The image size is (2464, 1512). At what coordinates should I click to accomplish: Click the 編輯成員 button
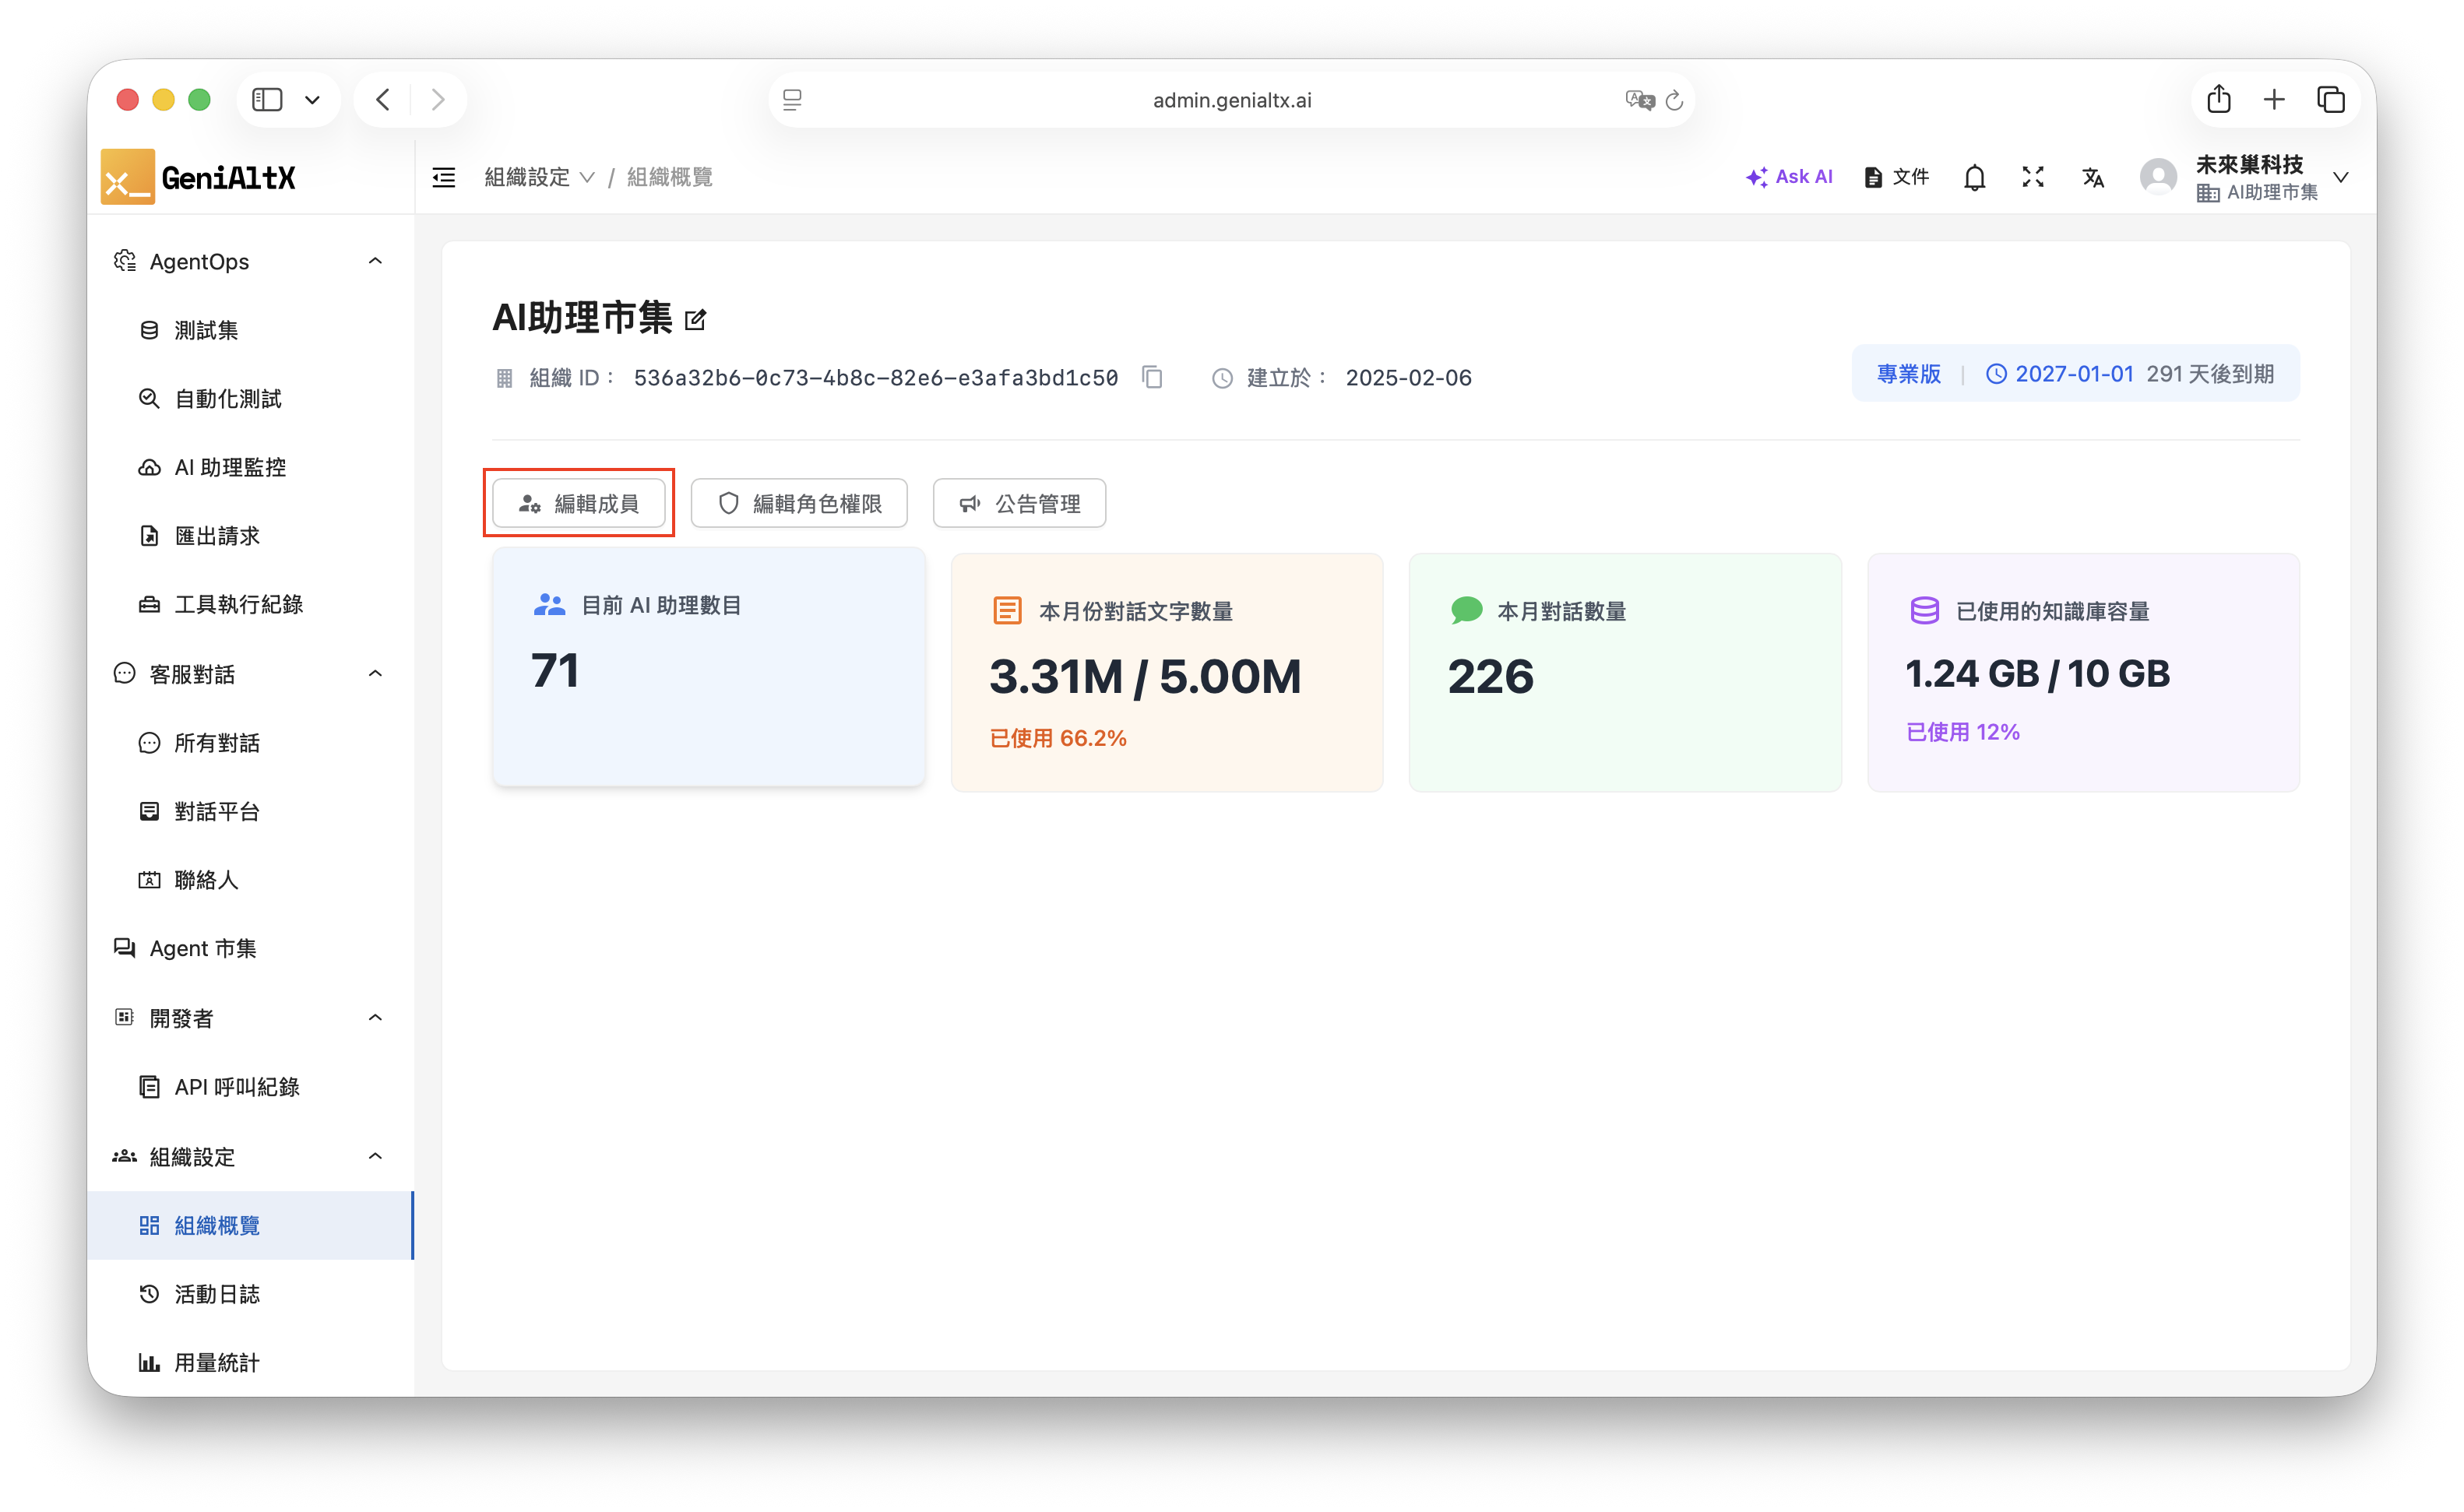click(579, 503)
